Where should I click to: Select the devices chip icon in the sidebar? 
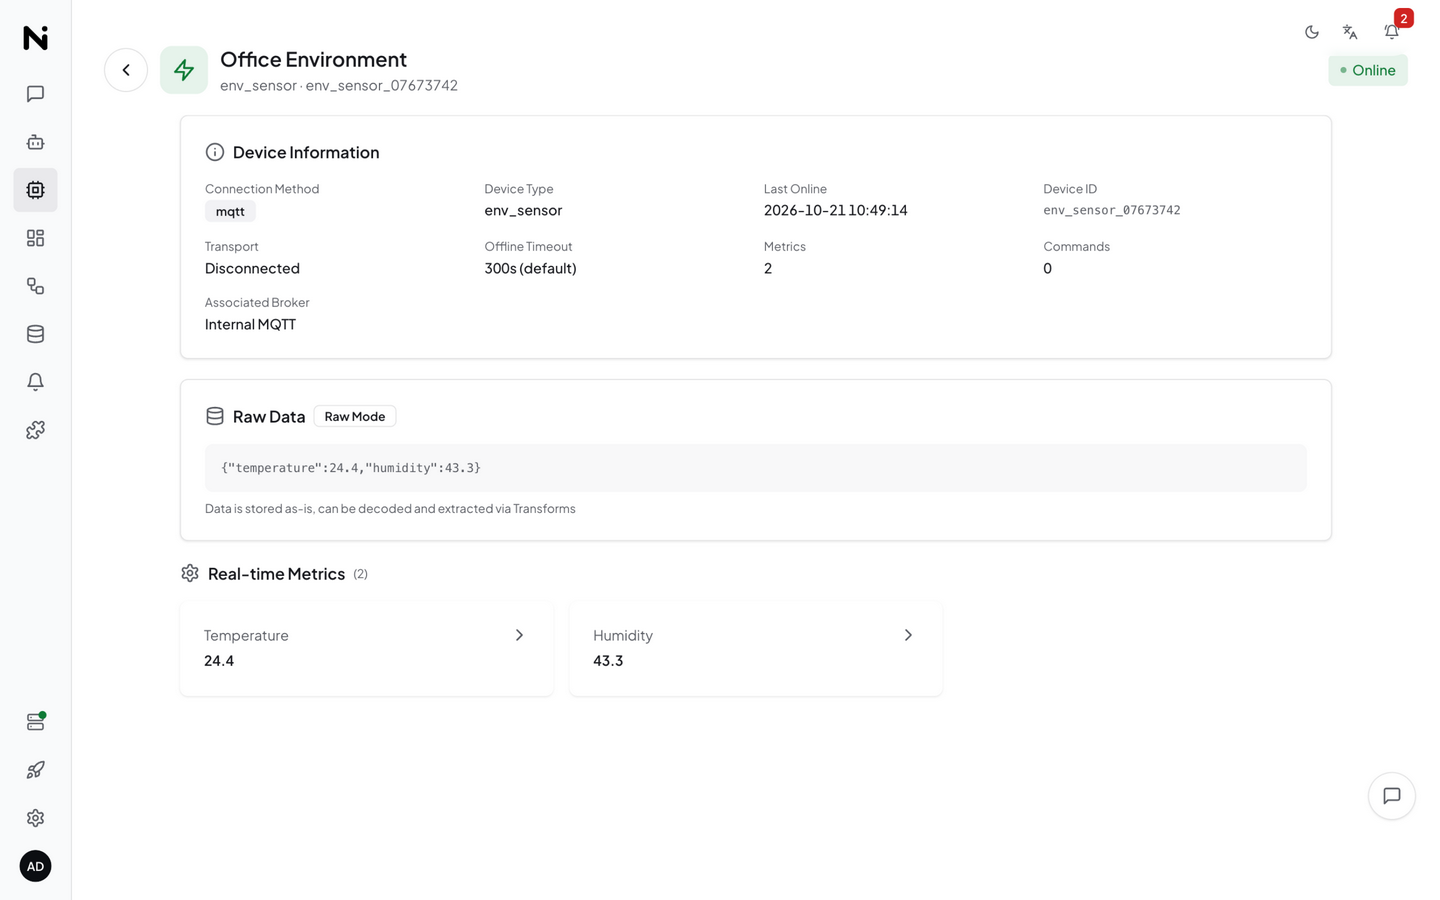(35, 190)
